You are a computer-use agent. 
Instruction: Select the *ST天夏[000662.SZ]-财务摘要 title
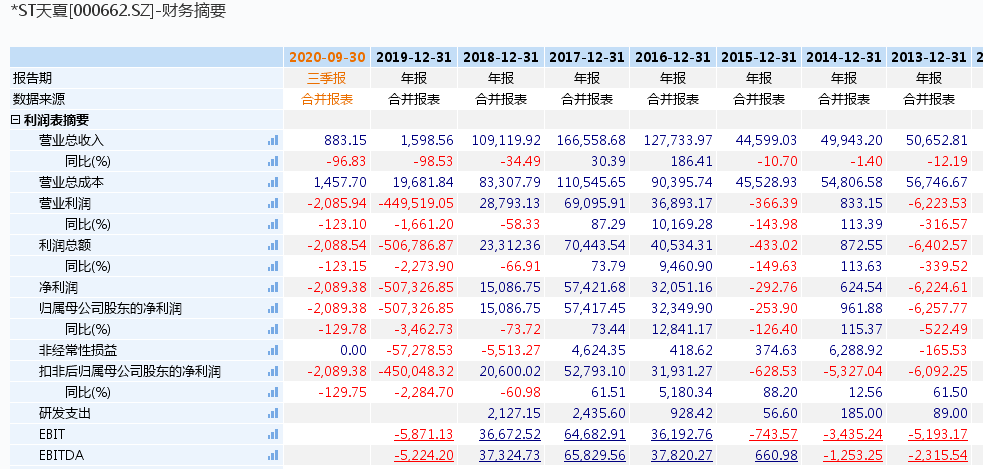pos(118,11)
